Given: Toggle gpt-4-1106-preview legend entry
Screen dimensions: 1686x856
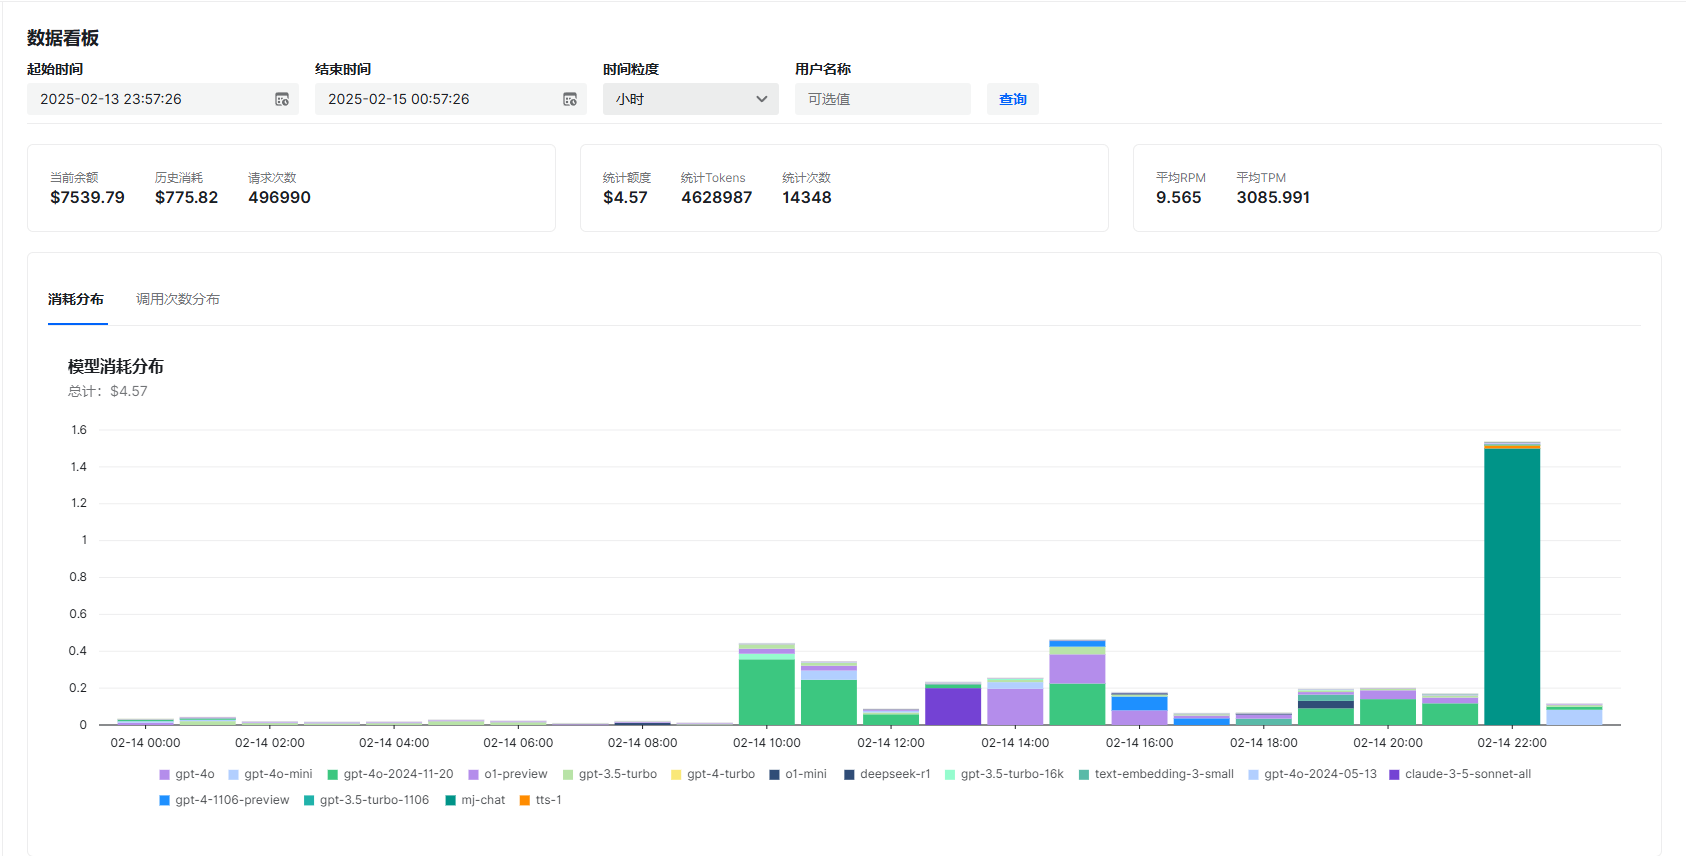Looking at the screenshot, I should [224, 800].
